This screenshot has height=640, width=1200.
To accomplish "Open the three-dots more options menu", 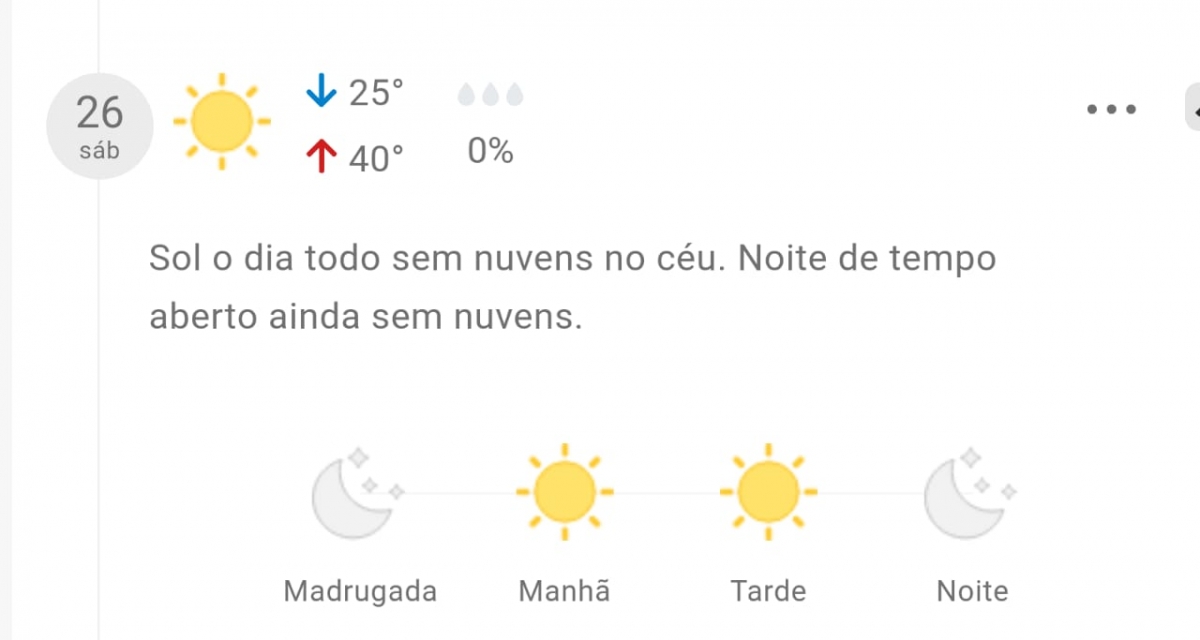I will tap(1111, 109).
